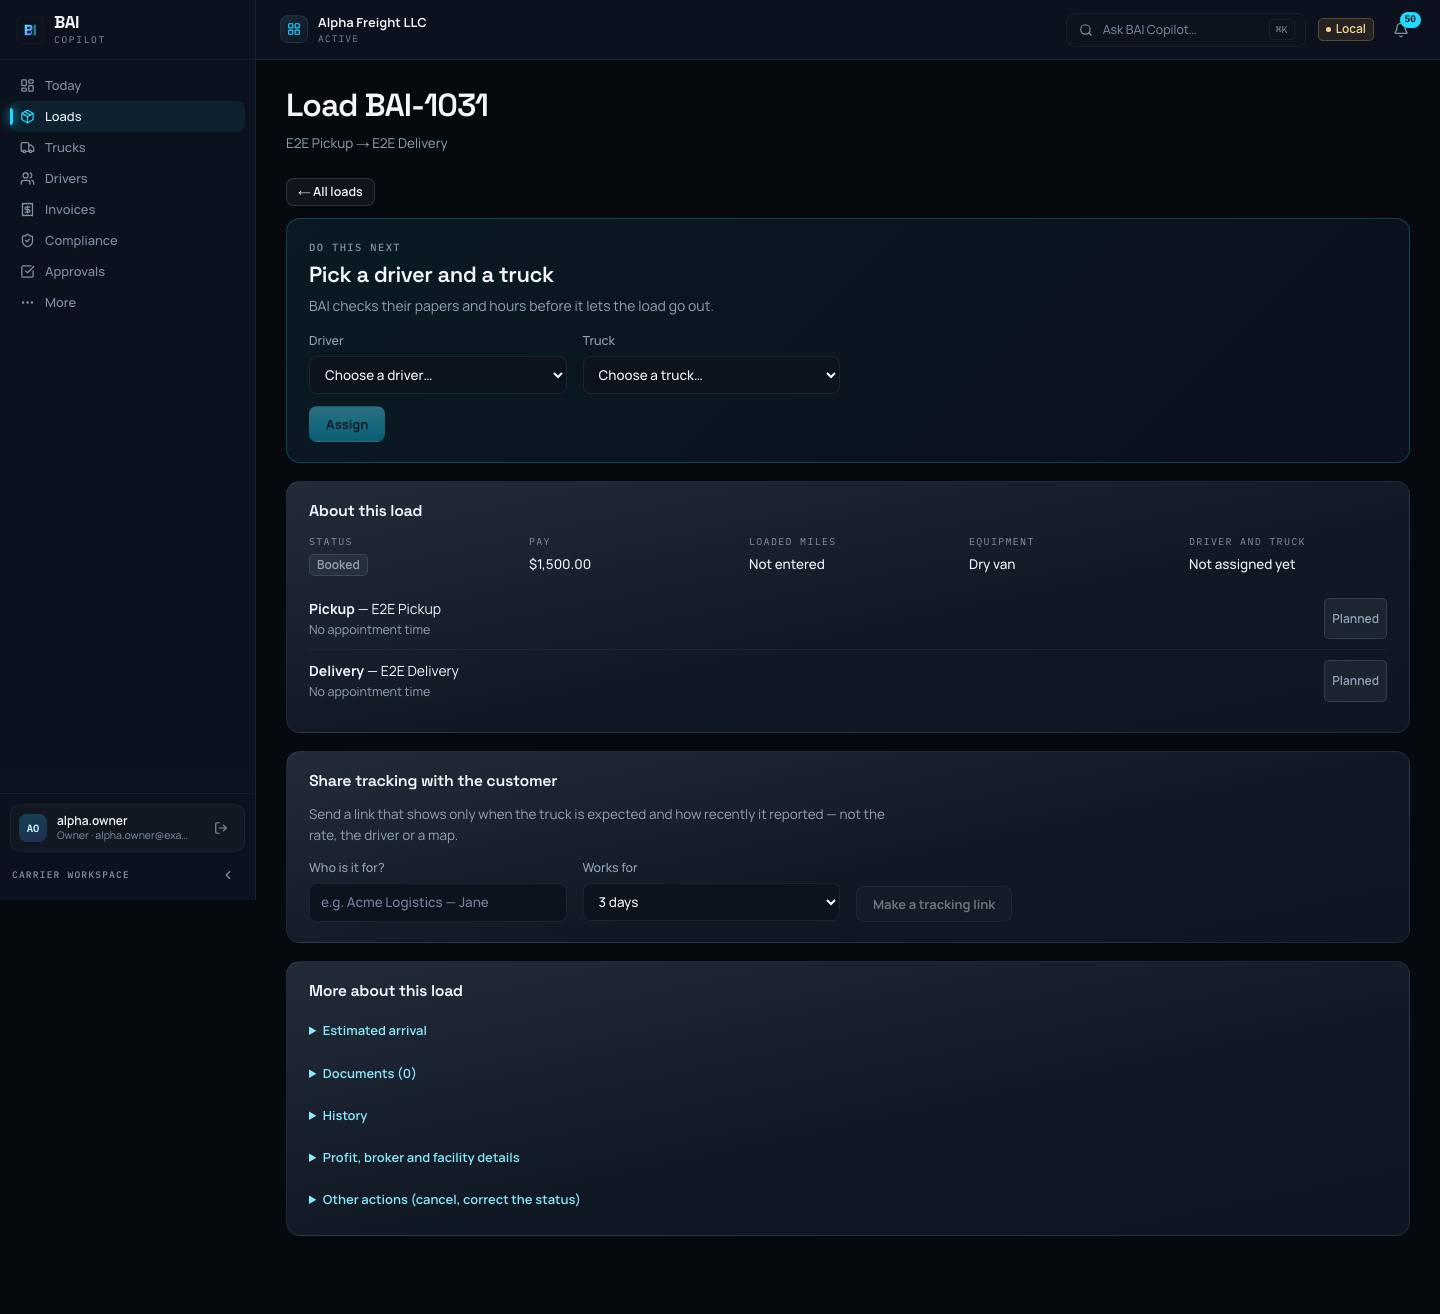Click the BAI Copilot logo icon
The width and height of the screenshot is (1440, 1314).
pos(30,30)
